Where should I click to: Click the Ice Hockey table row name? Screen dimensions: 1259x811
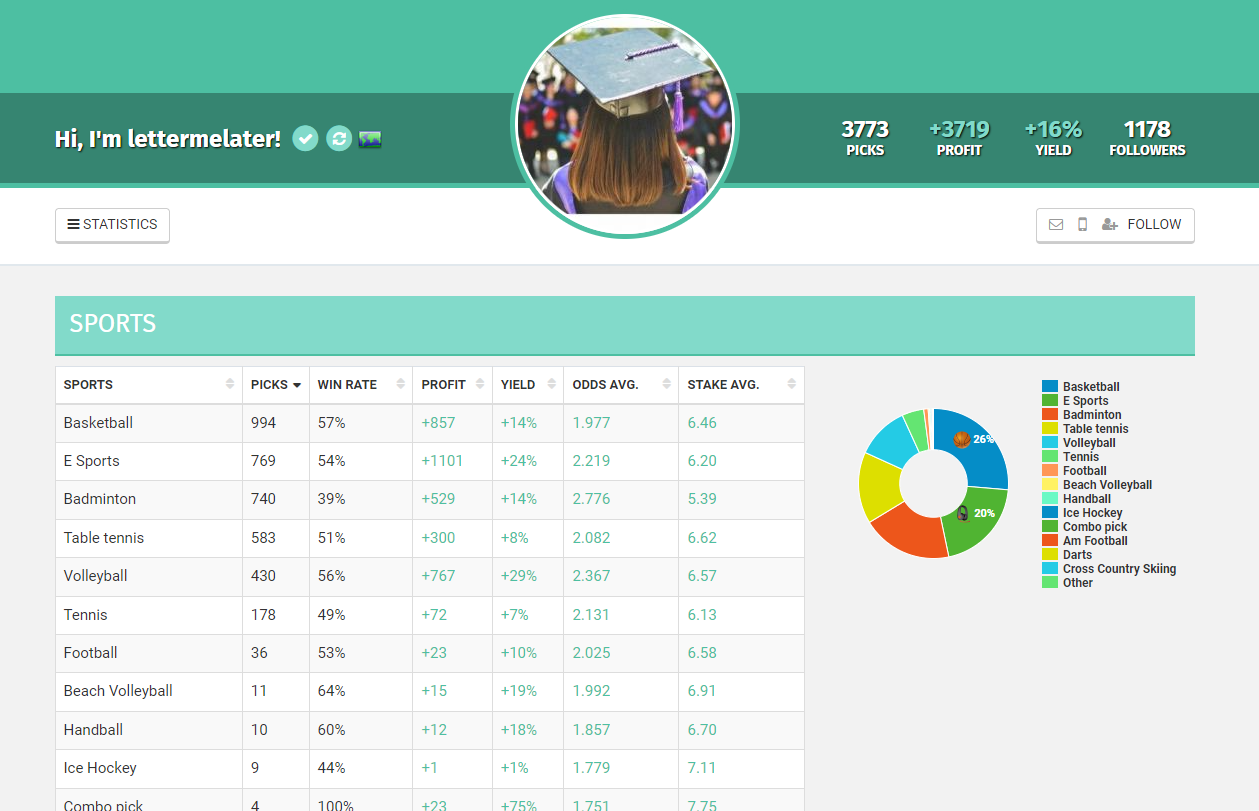pos(100,768)
